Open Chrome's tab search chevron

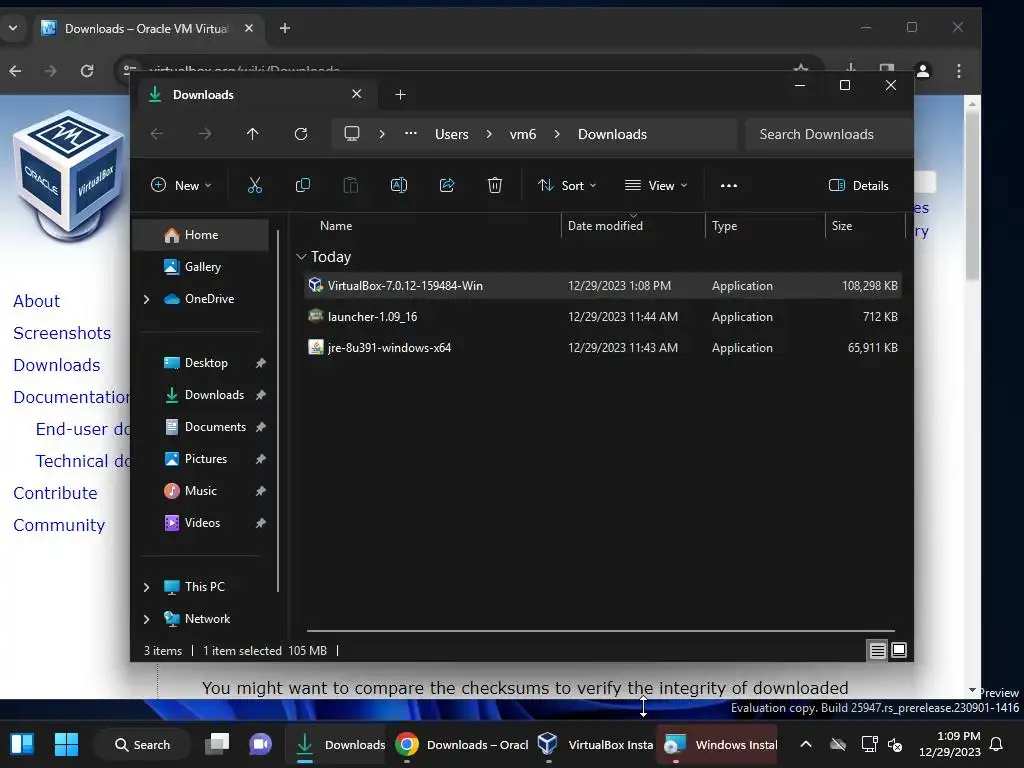coord(12,28)
